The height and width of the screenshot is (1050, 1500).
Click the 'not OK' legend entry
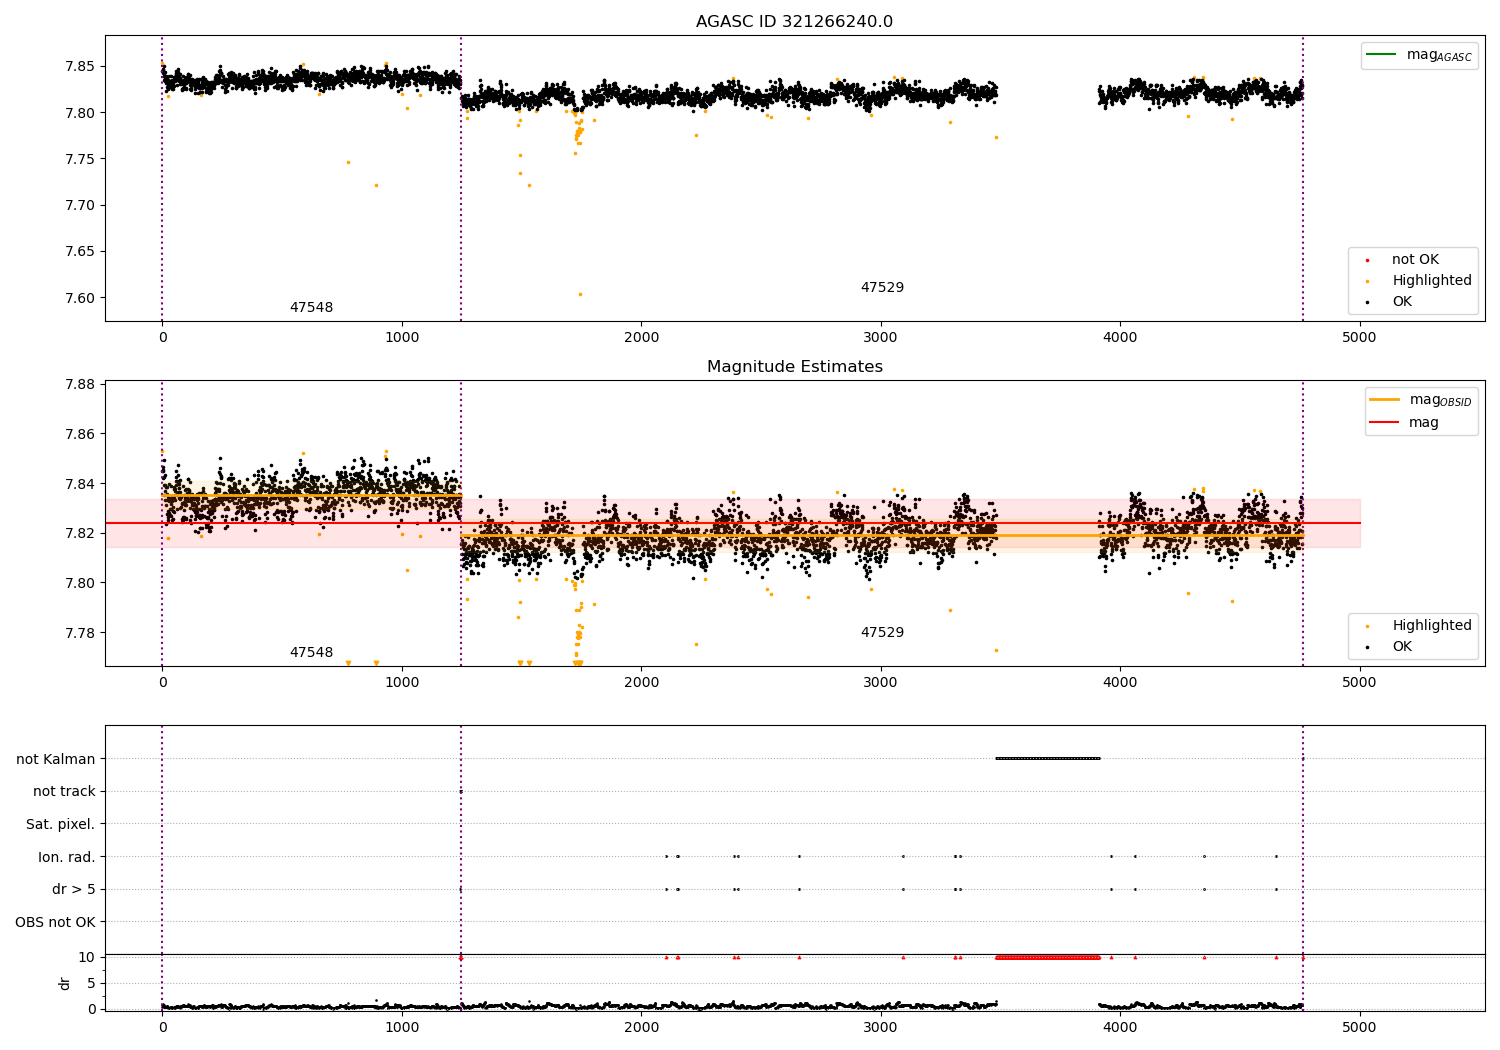(1415, 260)
